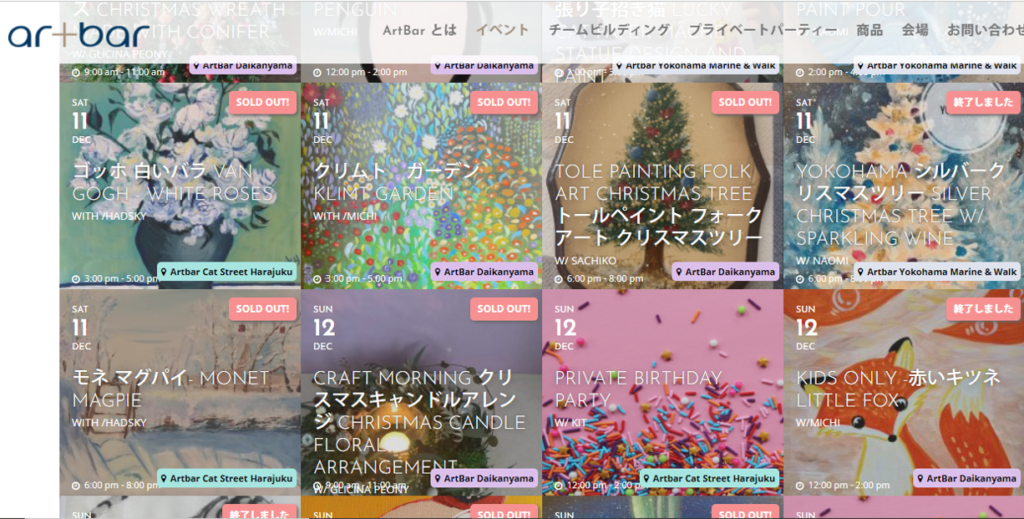This screenshot has width=1024, height=519.
Task: Click 'W/ NAOMI' on Silver Christmas Tree card
Action: [x=822, y=260]
